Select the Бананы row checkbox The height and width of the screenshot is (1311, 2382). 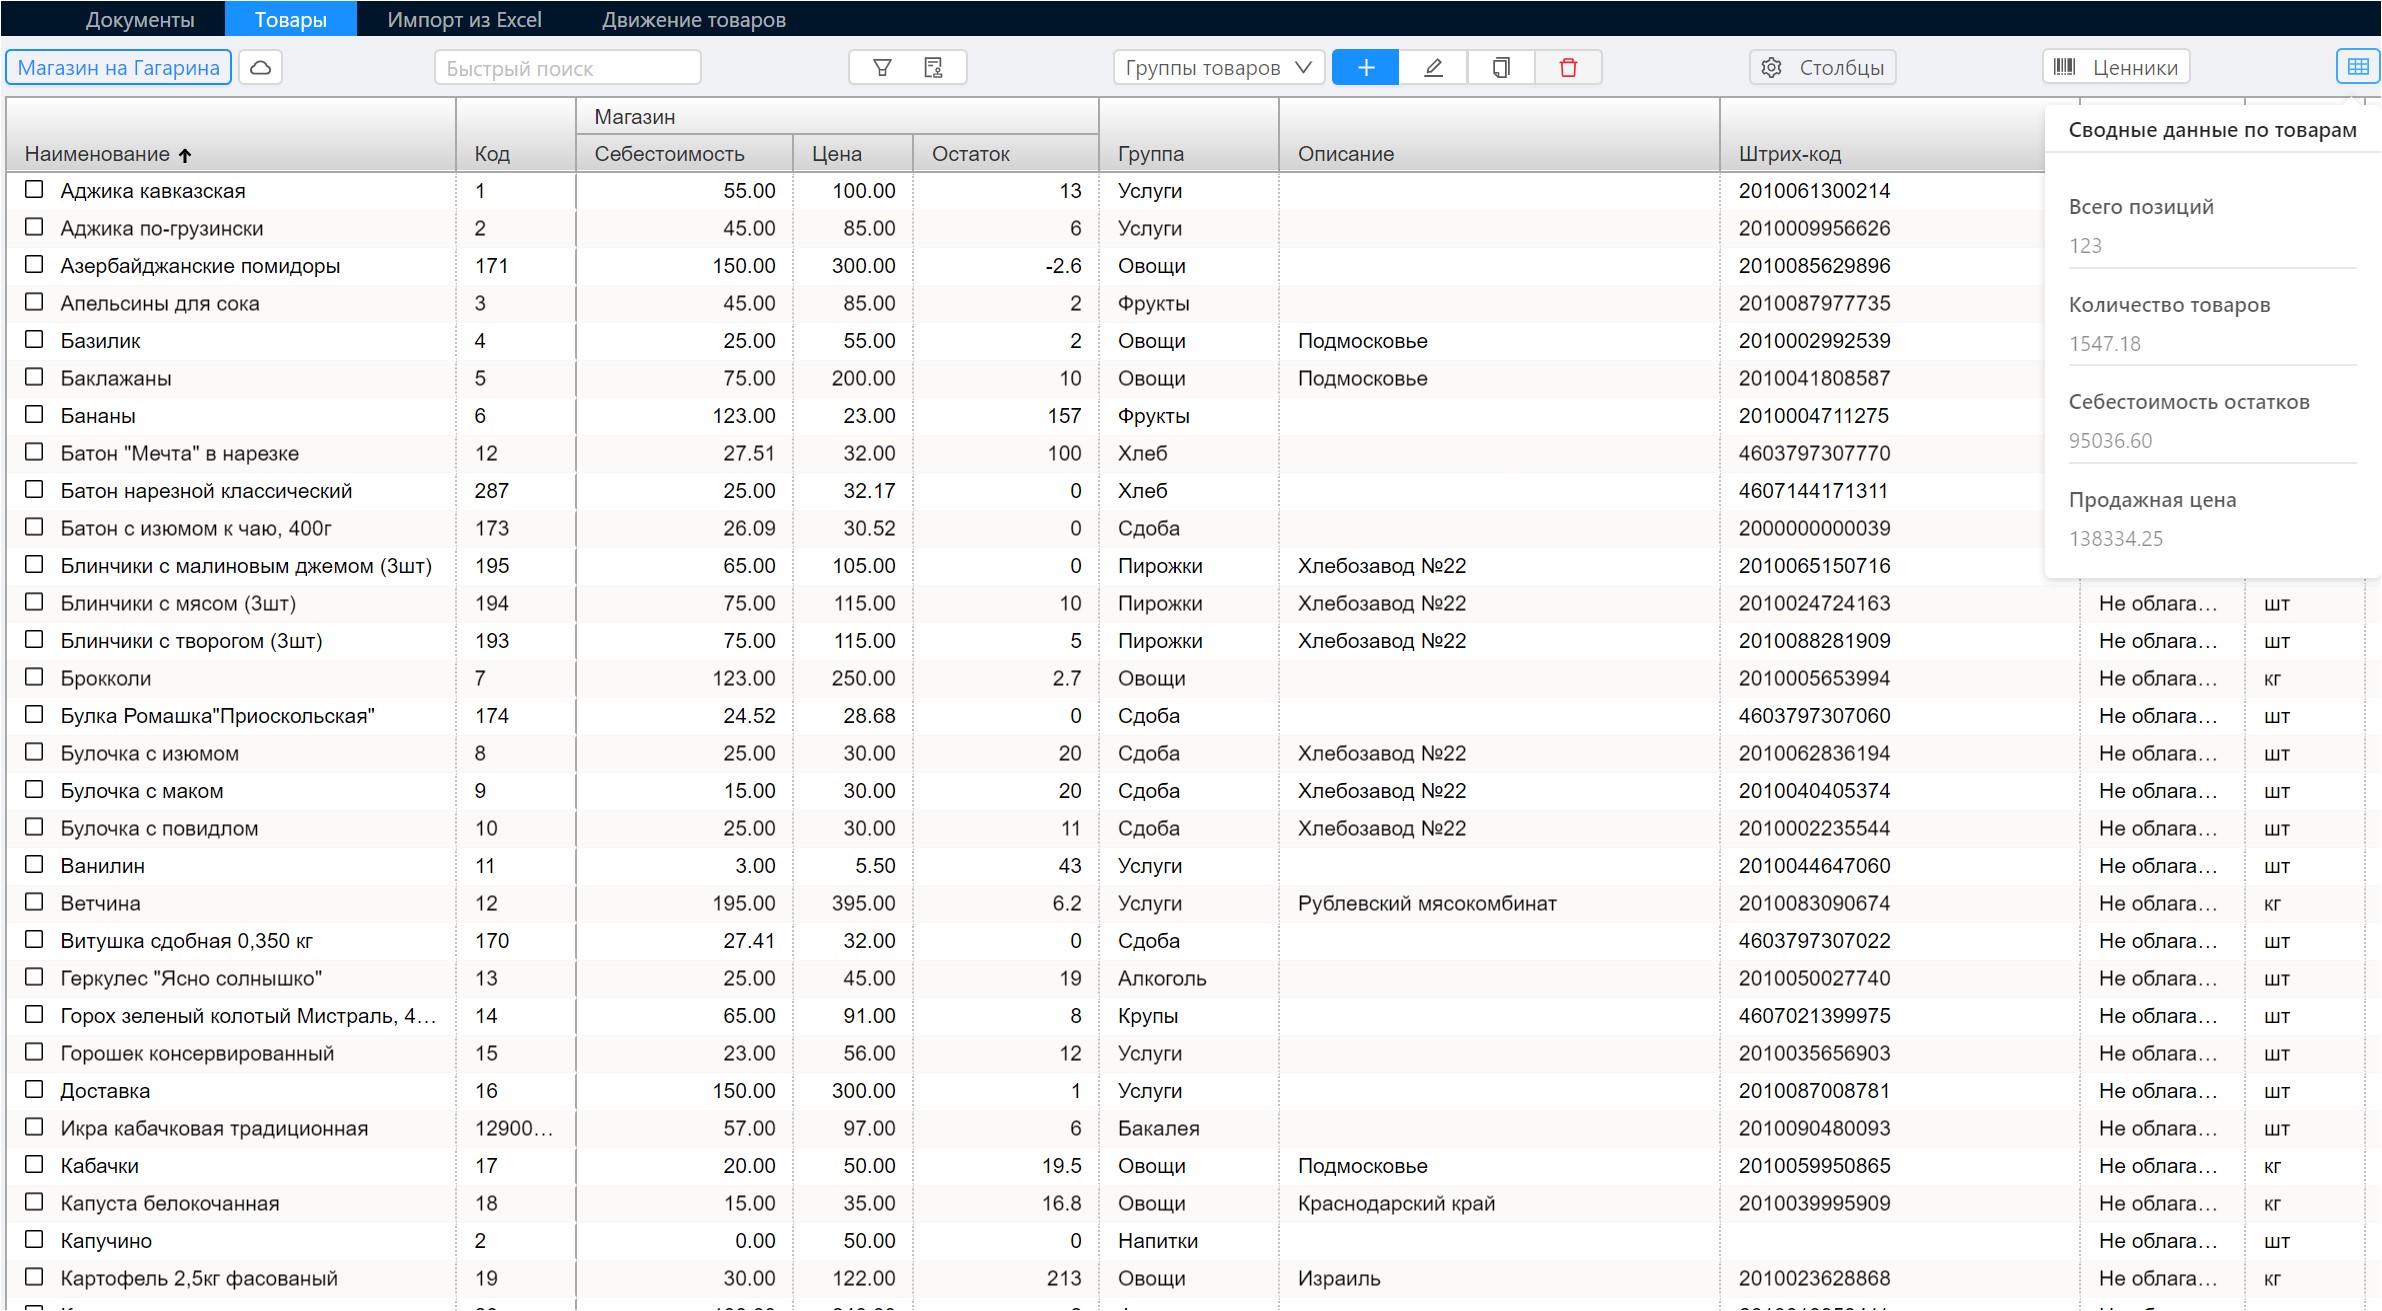coord(34,414)
